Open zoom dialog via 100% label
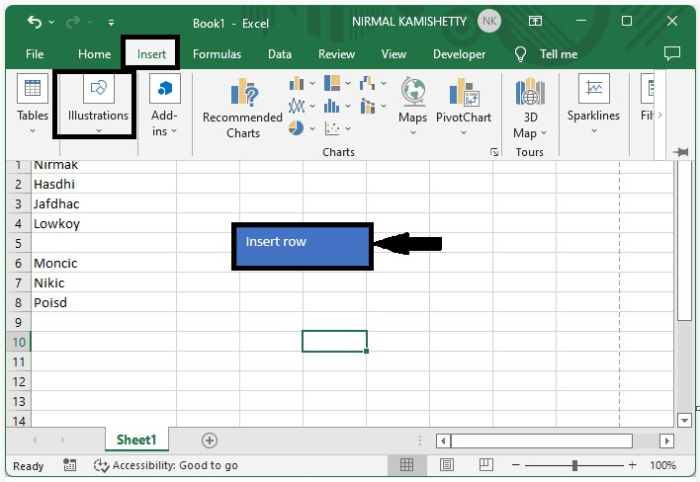Viewport: 700px width, 482px height. (x=663, y=465)
